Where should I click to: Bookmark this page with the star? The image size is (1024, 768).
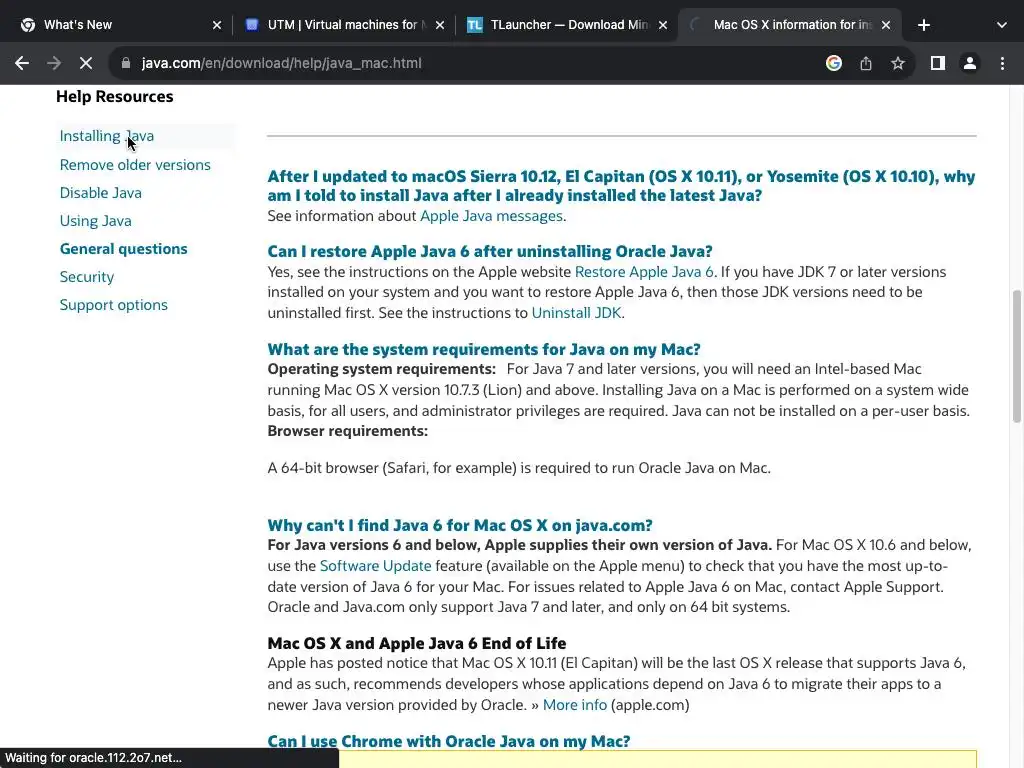[x=898, y=63]
